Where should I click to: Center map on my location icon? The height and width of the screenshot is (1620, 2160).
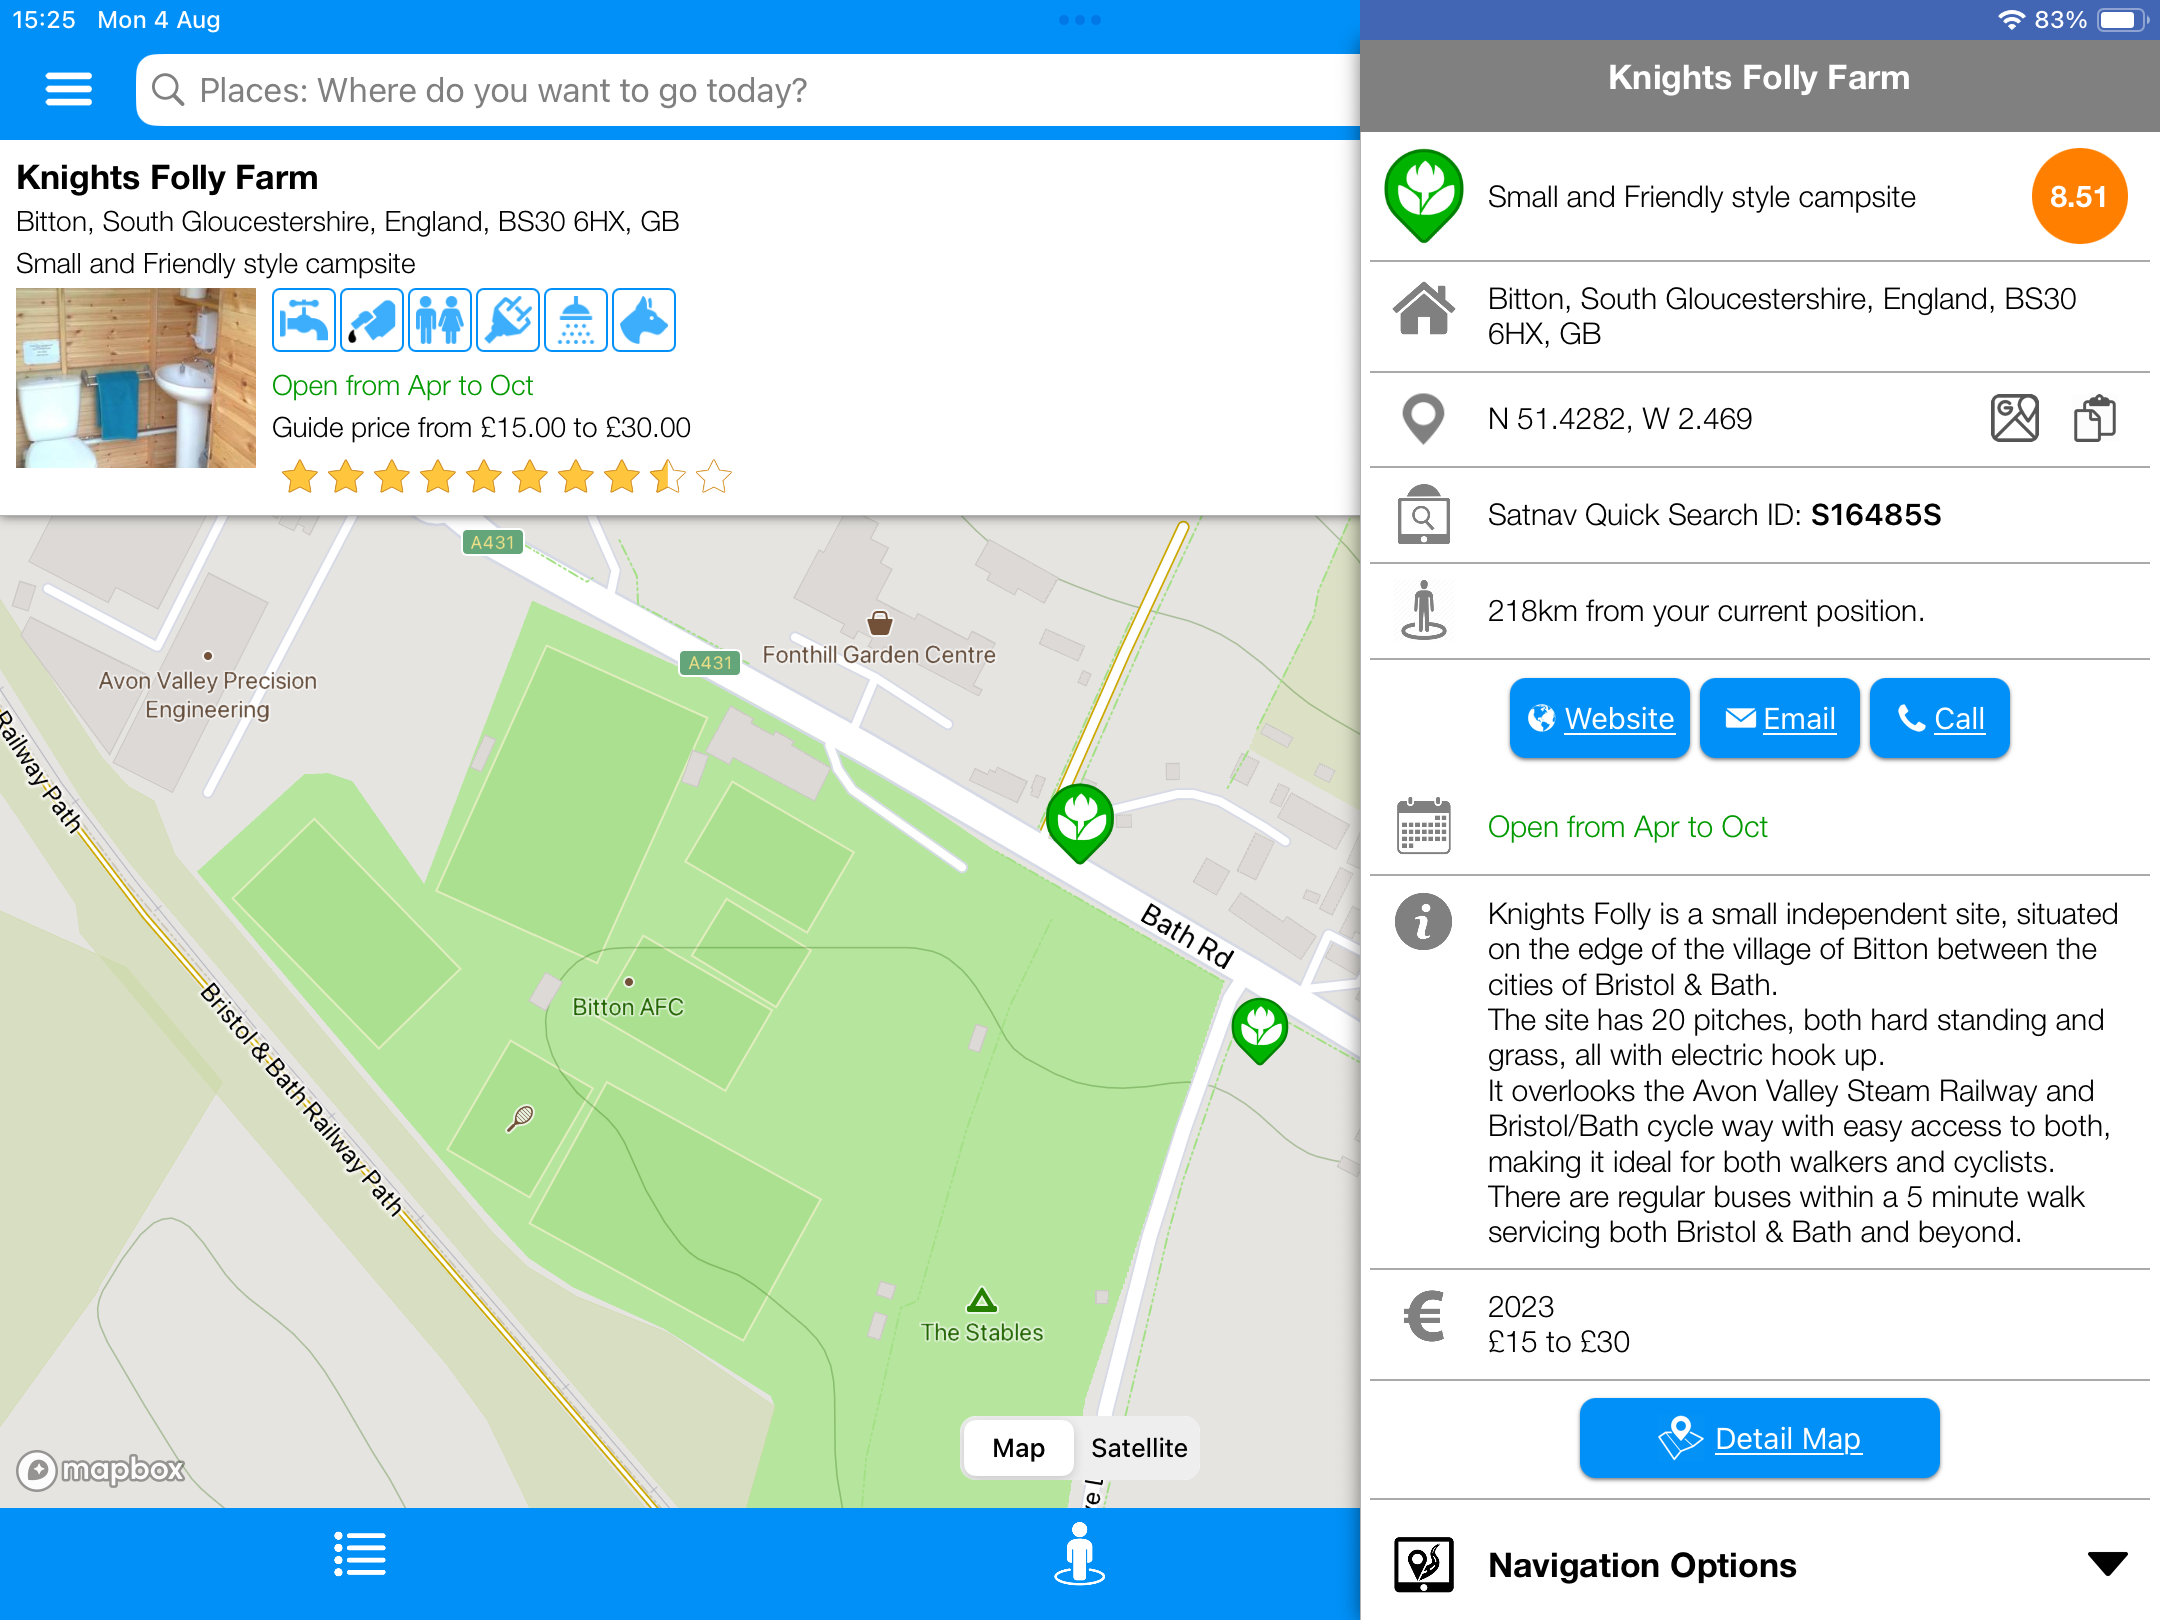(x=1079, y=1555)
